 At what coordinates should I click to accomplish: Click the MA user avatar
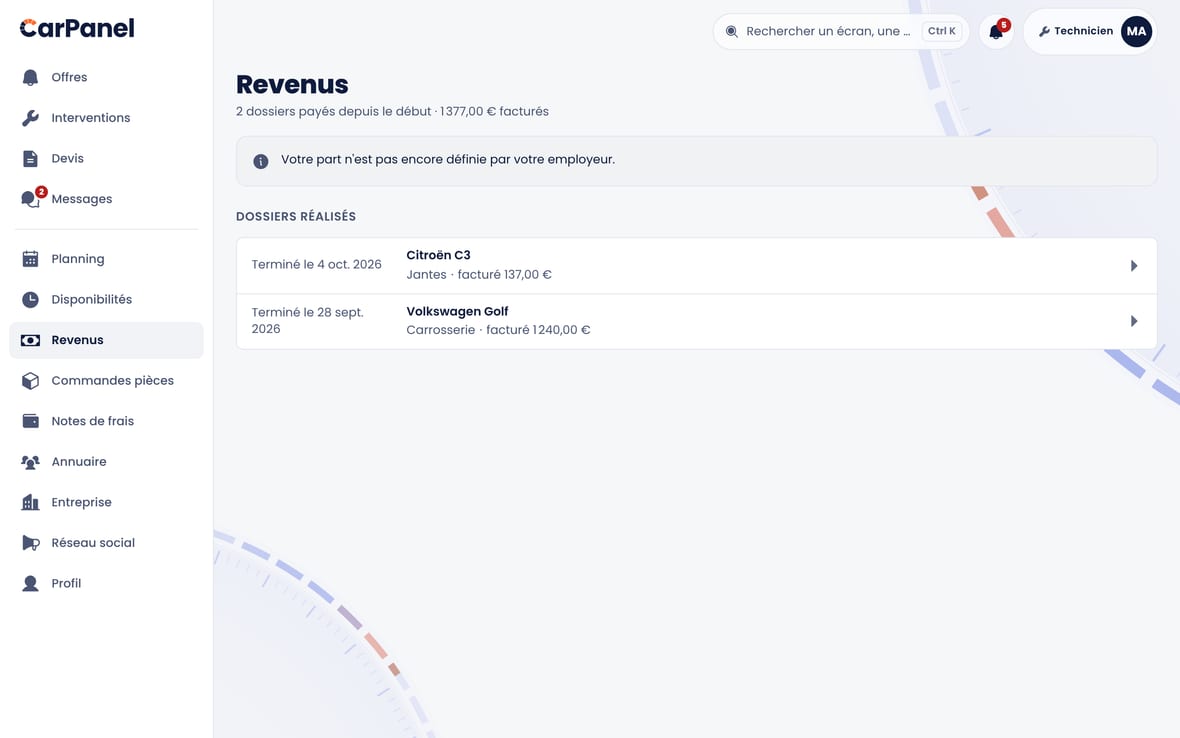point(1136,32)
